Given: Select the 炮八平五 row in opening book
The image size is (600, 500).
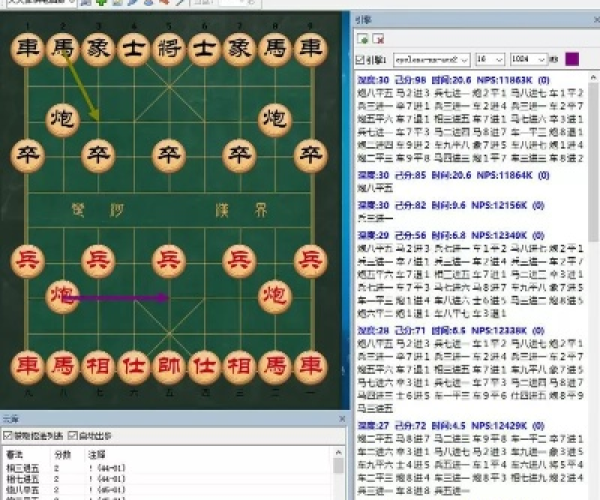Looking at the screenshot, I should click(168, 489).
